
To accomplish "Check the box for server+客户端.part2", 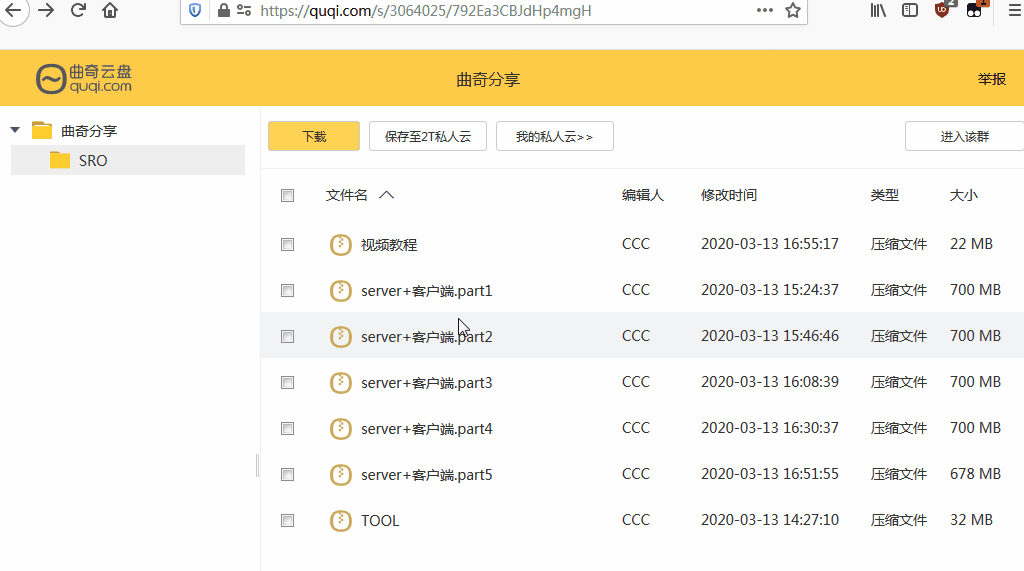I will (x=287, y=336).
